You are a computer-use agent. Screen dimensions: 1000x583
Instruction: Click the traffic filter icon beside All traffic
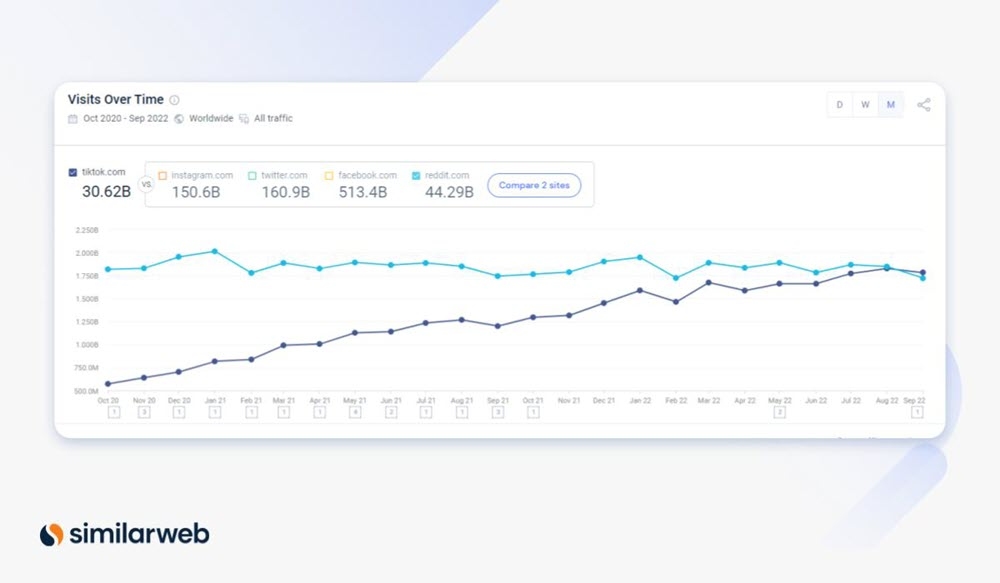click(x=245, y=118)
